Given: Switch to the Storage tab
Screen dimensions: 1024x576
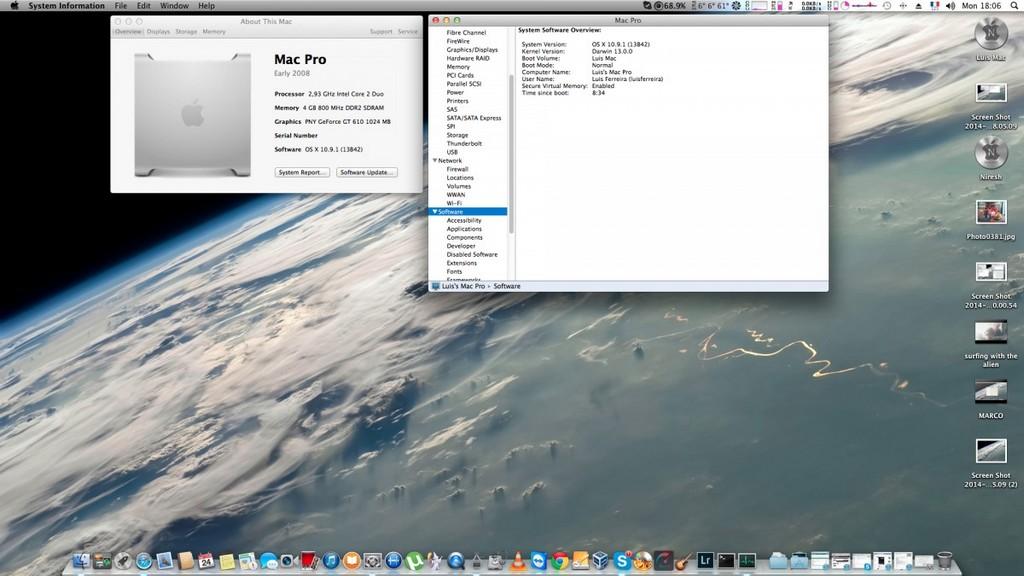Looking at the screenshot, I should pos(186,32).
